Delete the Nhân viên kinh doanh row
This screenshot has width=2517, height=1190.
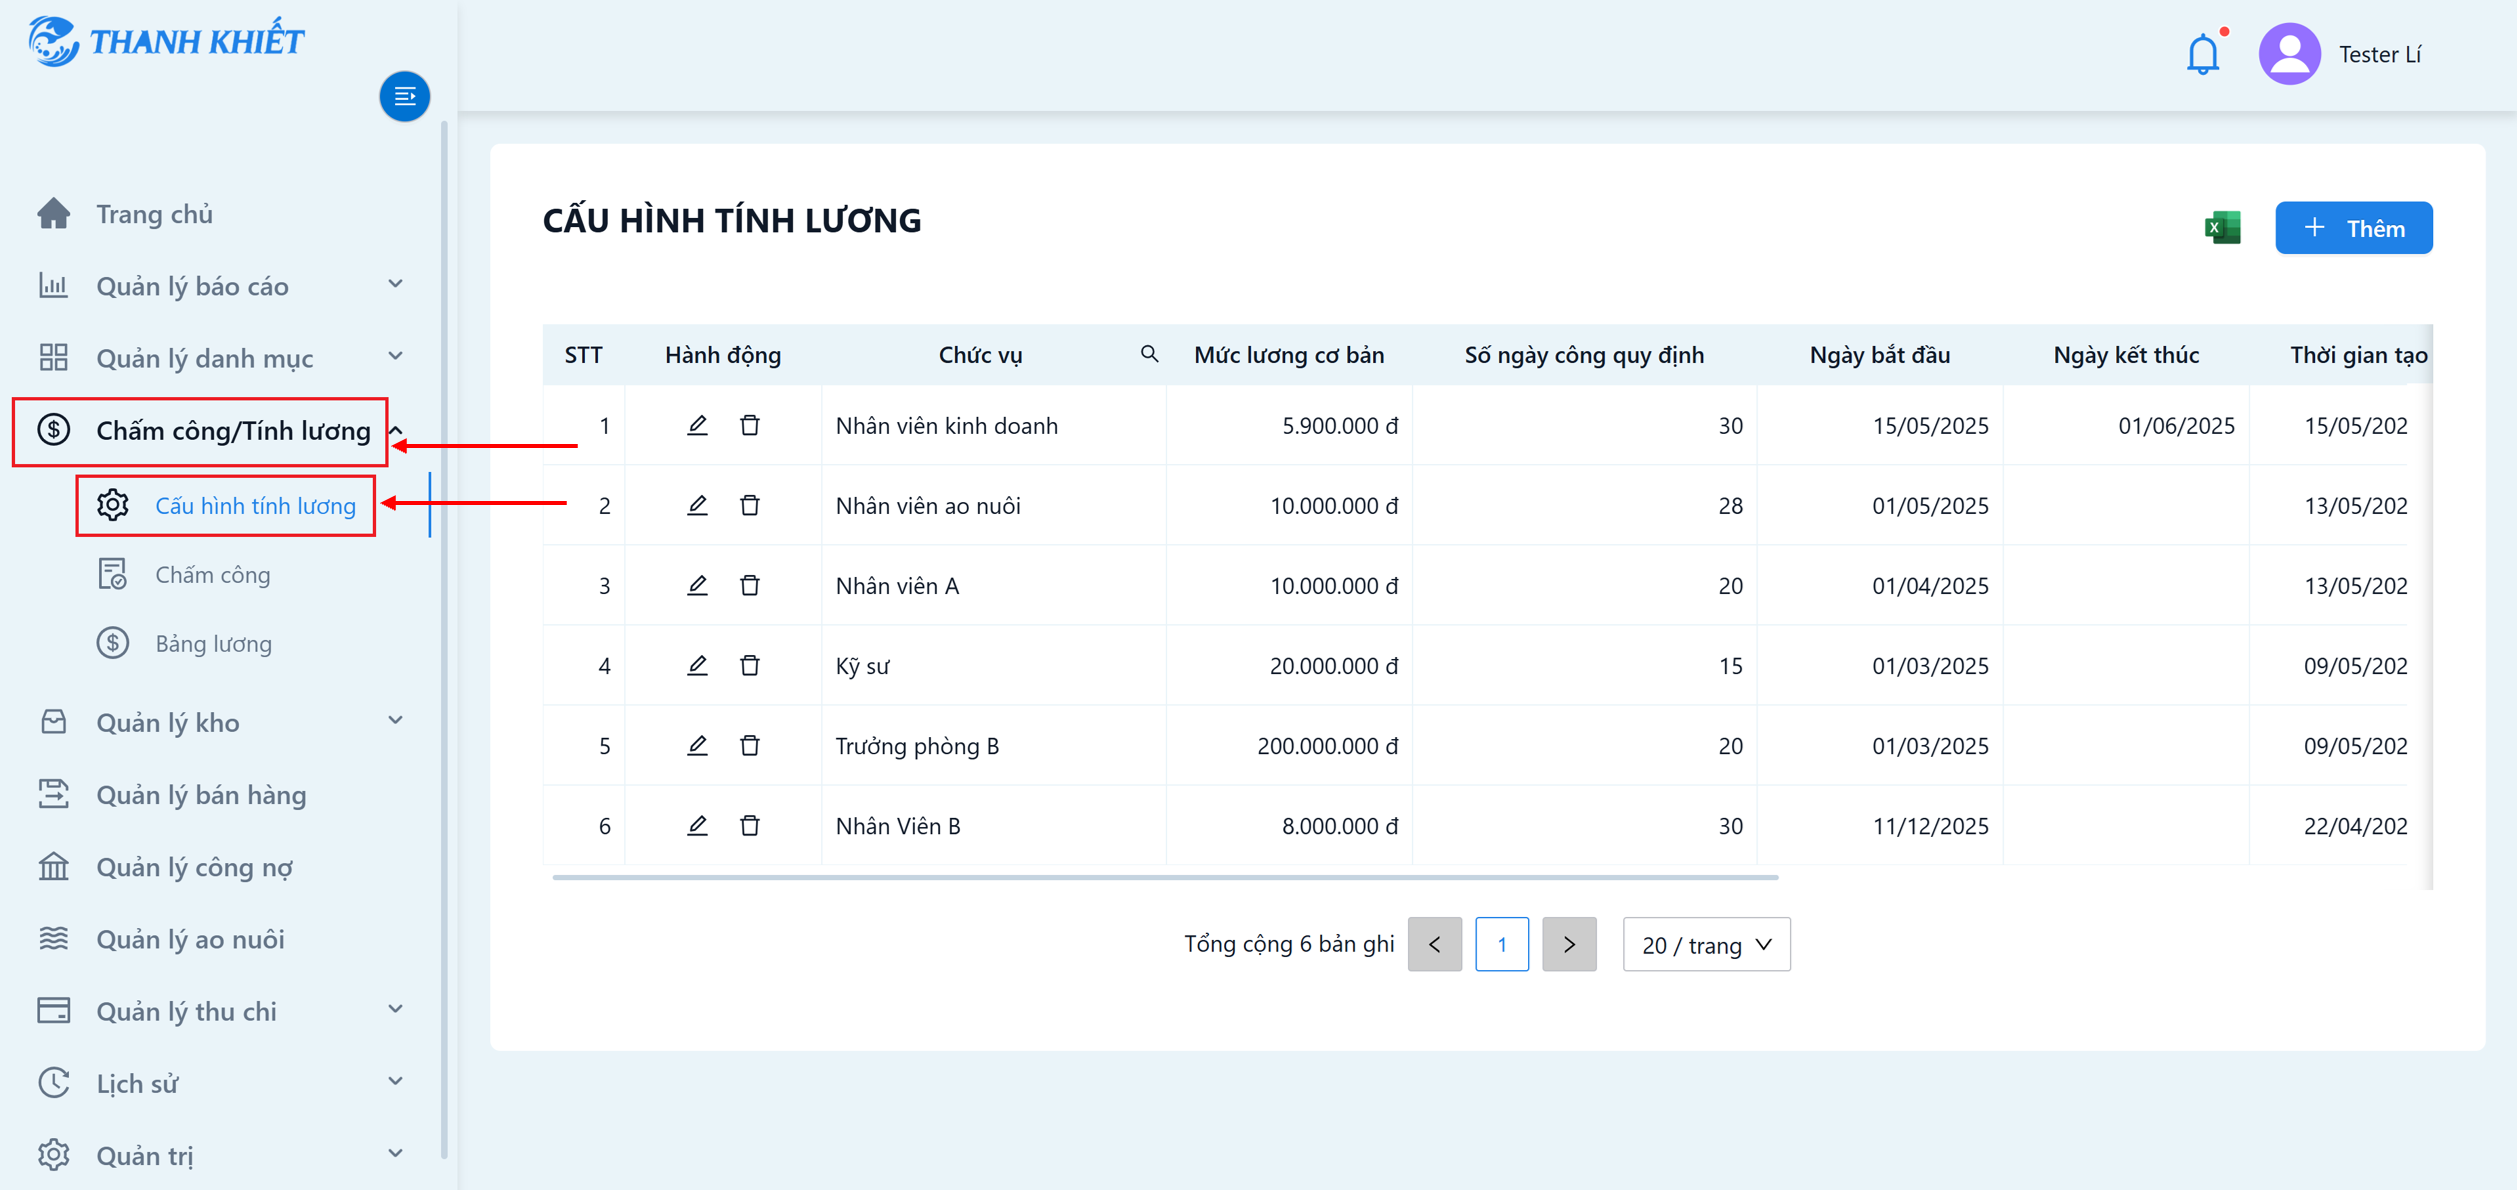pos(749,425)
